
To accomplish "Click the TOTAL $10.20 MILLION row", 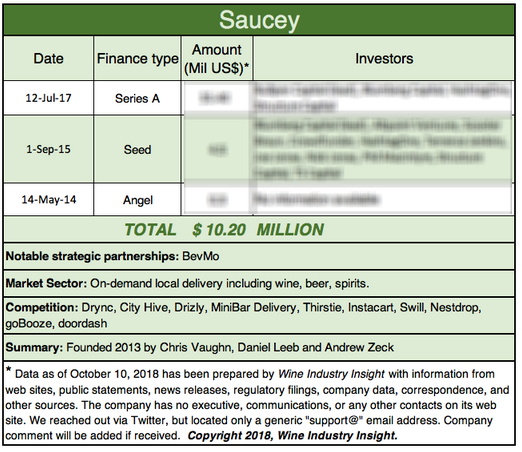I will 259,229.
